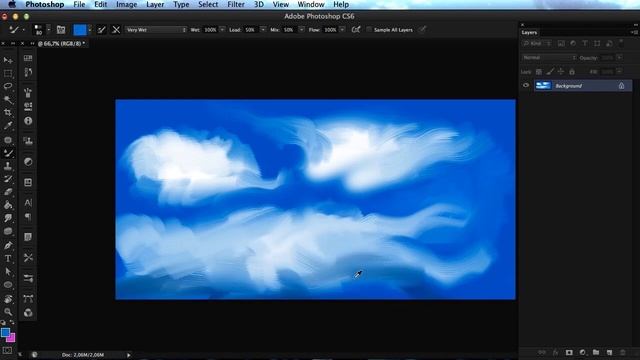Open the Image menu
640x360 pixels.
pyautogui.click(x=127, y=4)
